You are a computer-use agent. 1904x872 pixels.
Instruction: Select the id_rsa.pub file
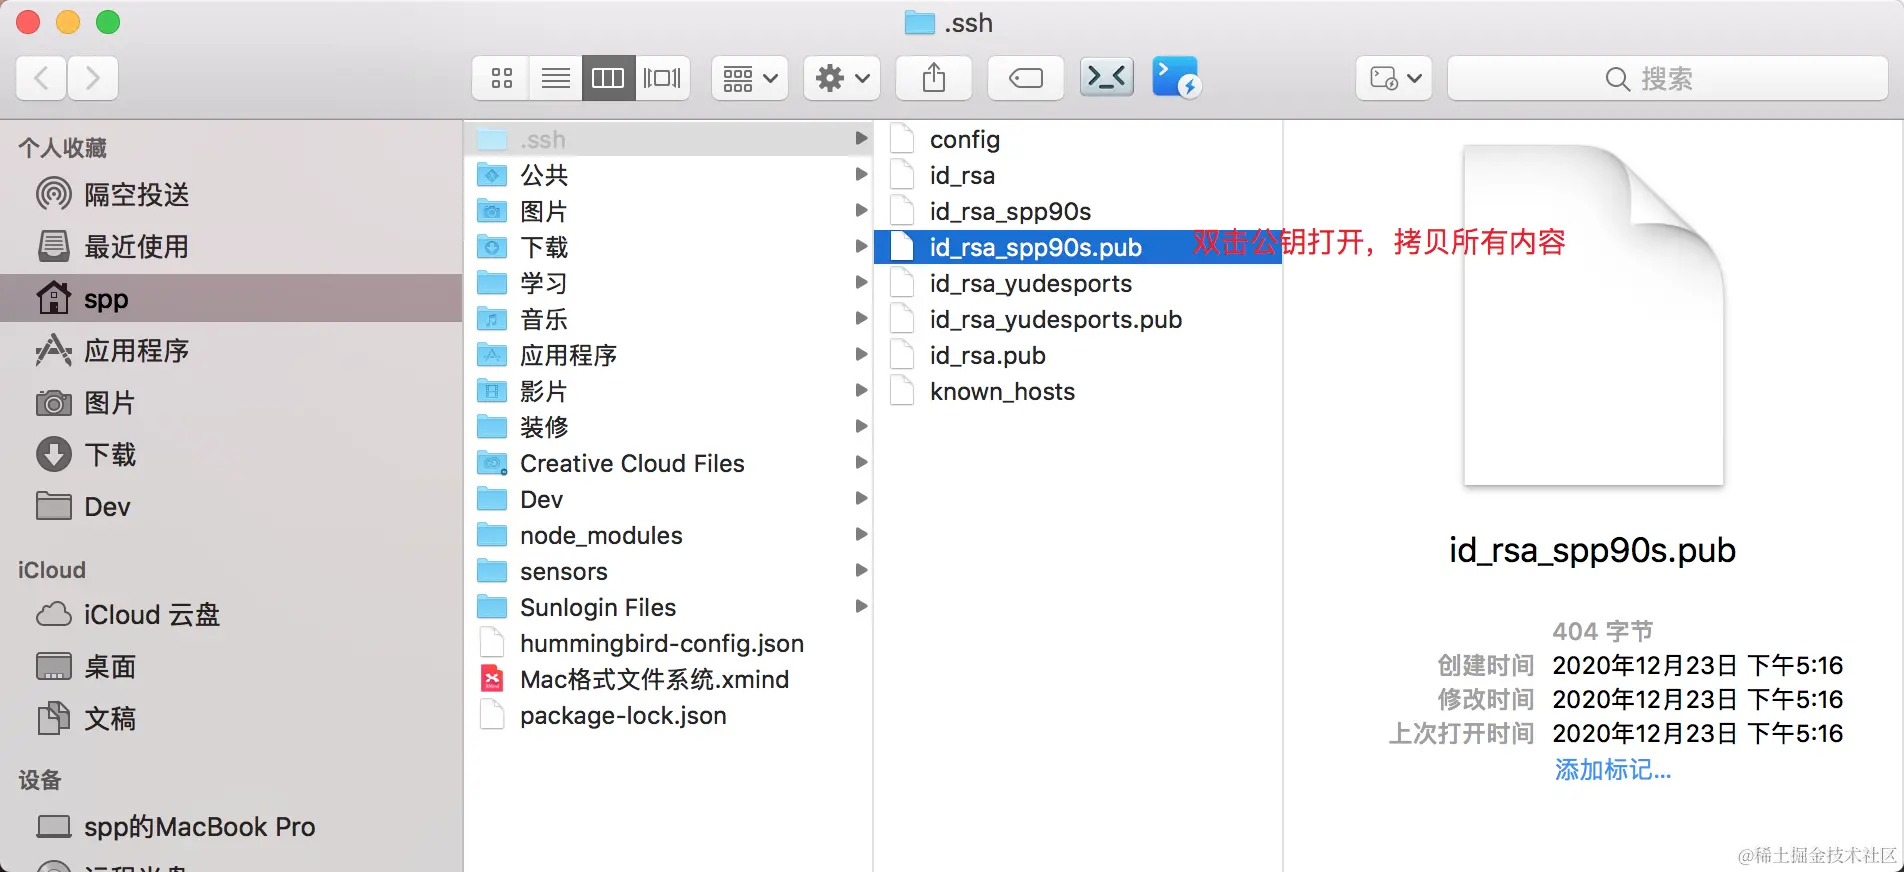click(x=1078, y=355)
